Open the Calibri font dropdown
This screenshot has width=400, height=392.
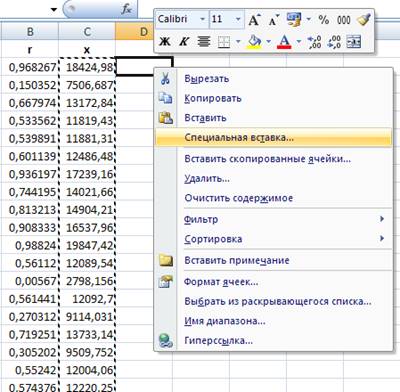(x=202, y=19)
